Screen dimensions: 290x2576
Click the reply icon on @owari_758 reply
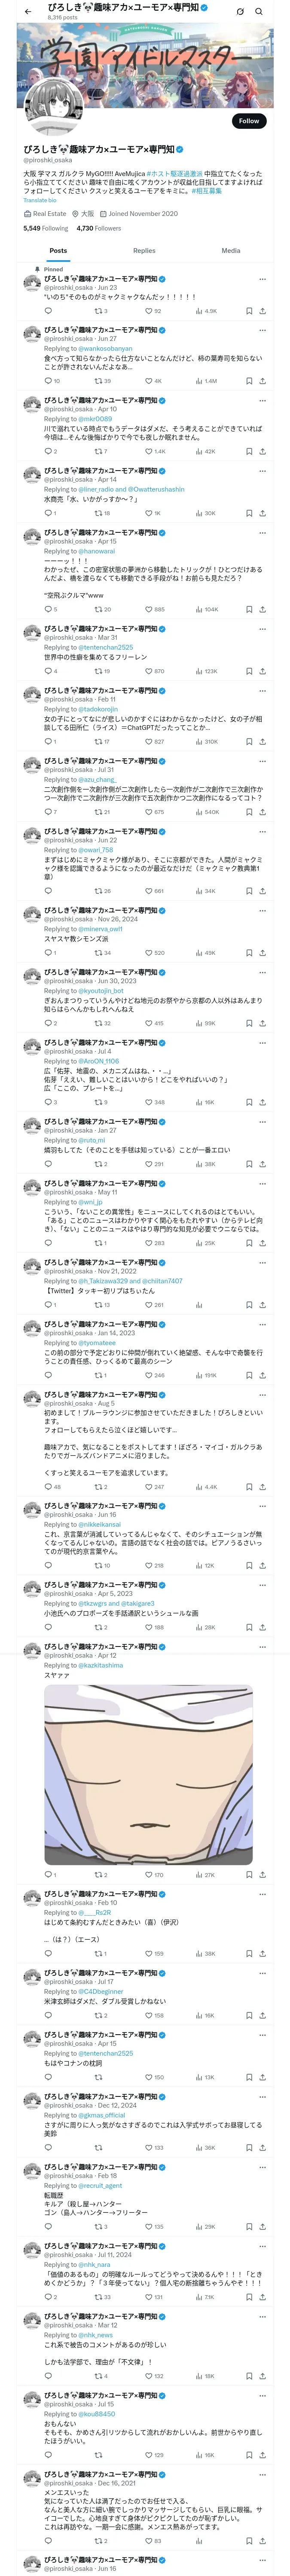click(47, 891)
